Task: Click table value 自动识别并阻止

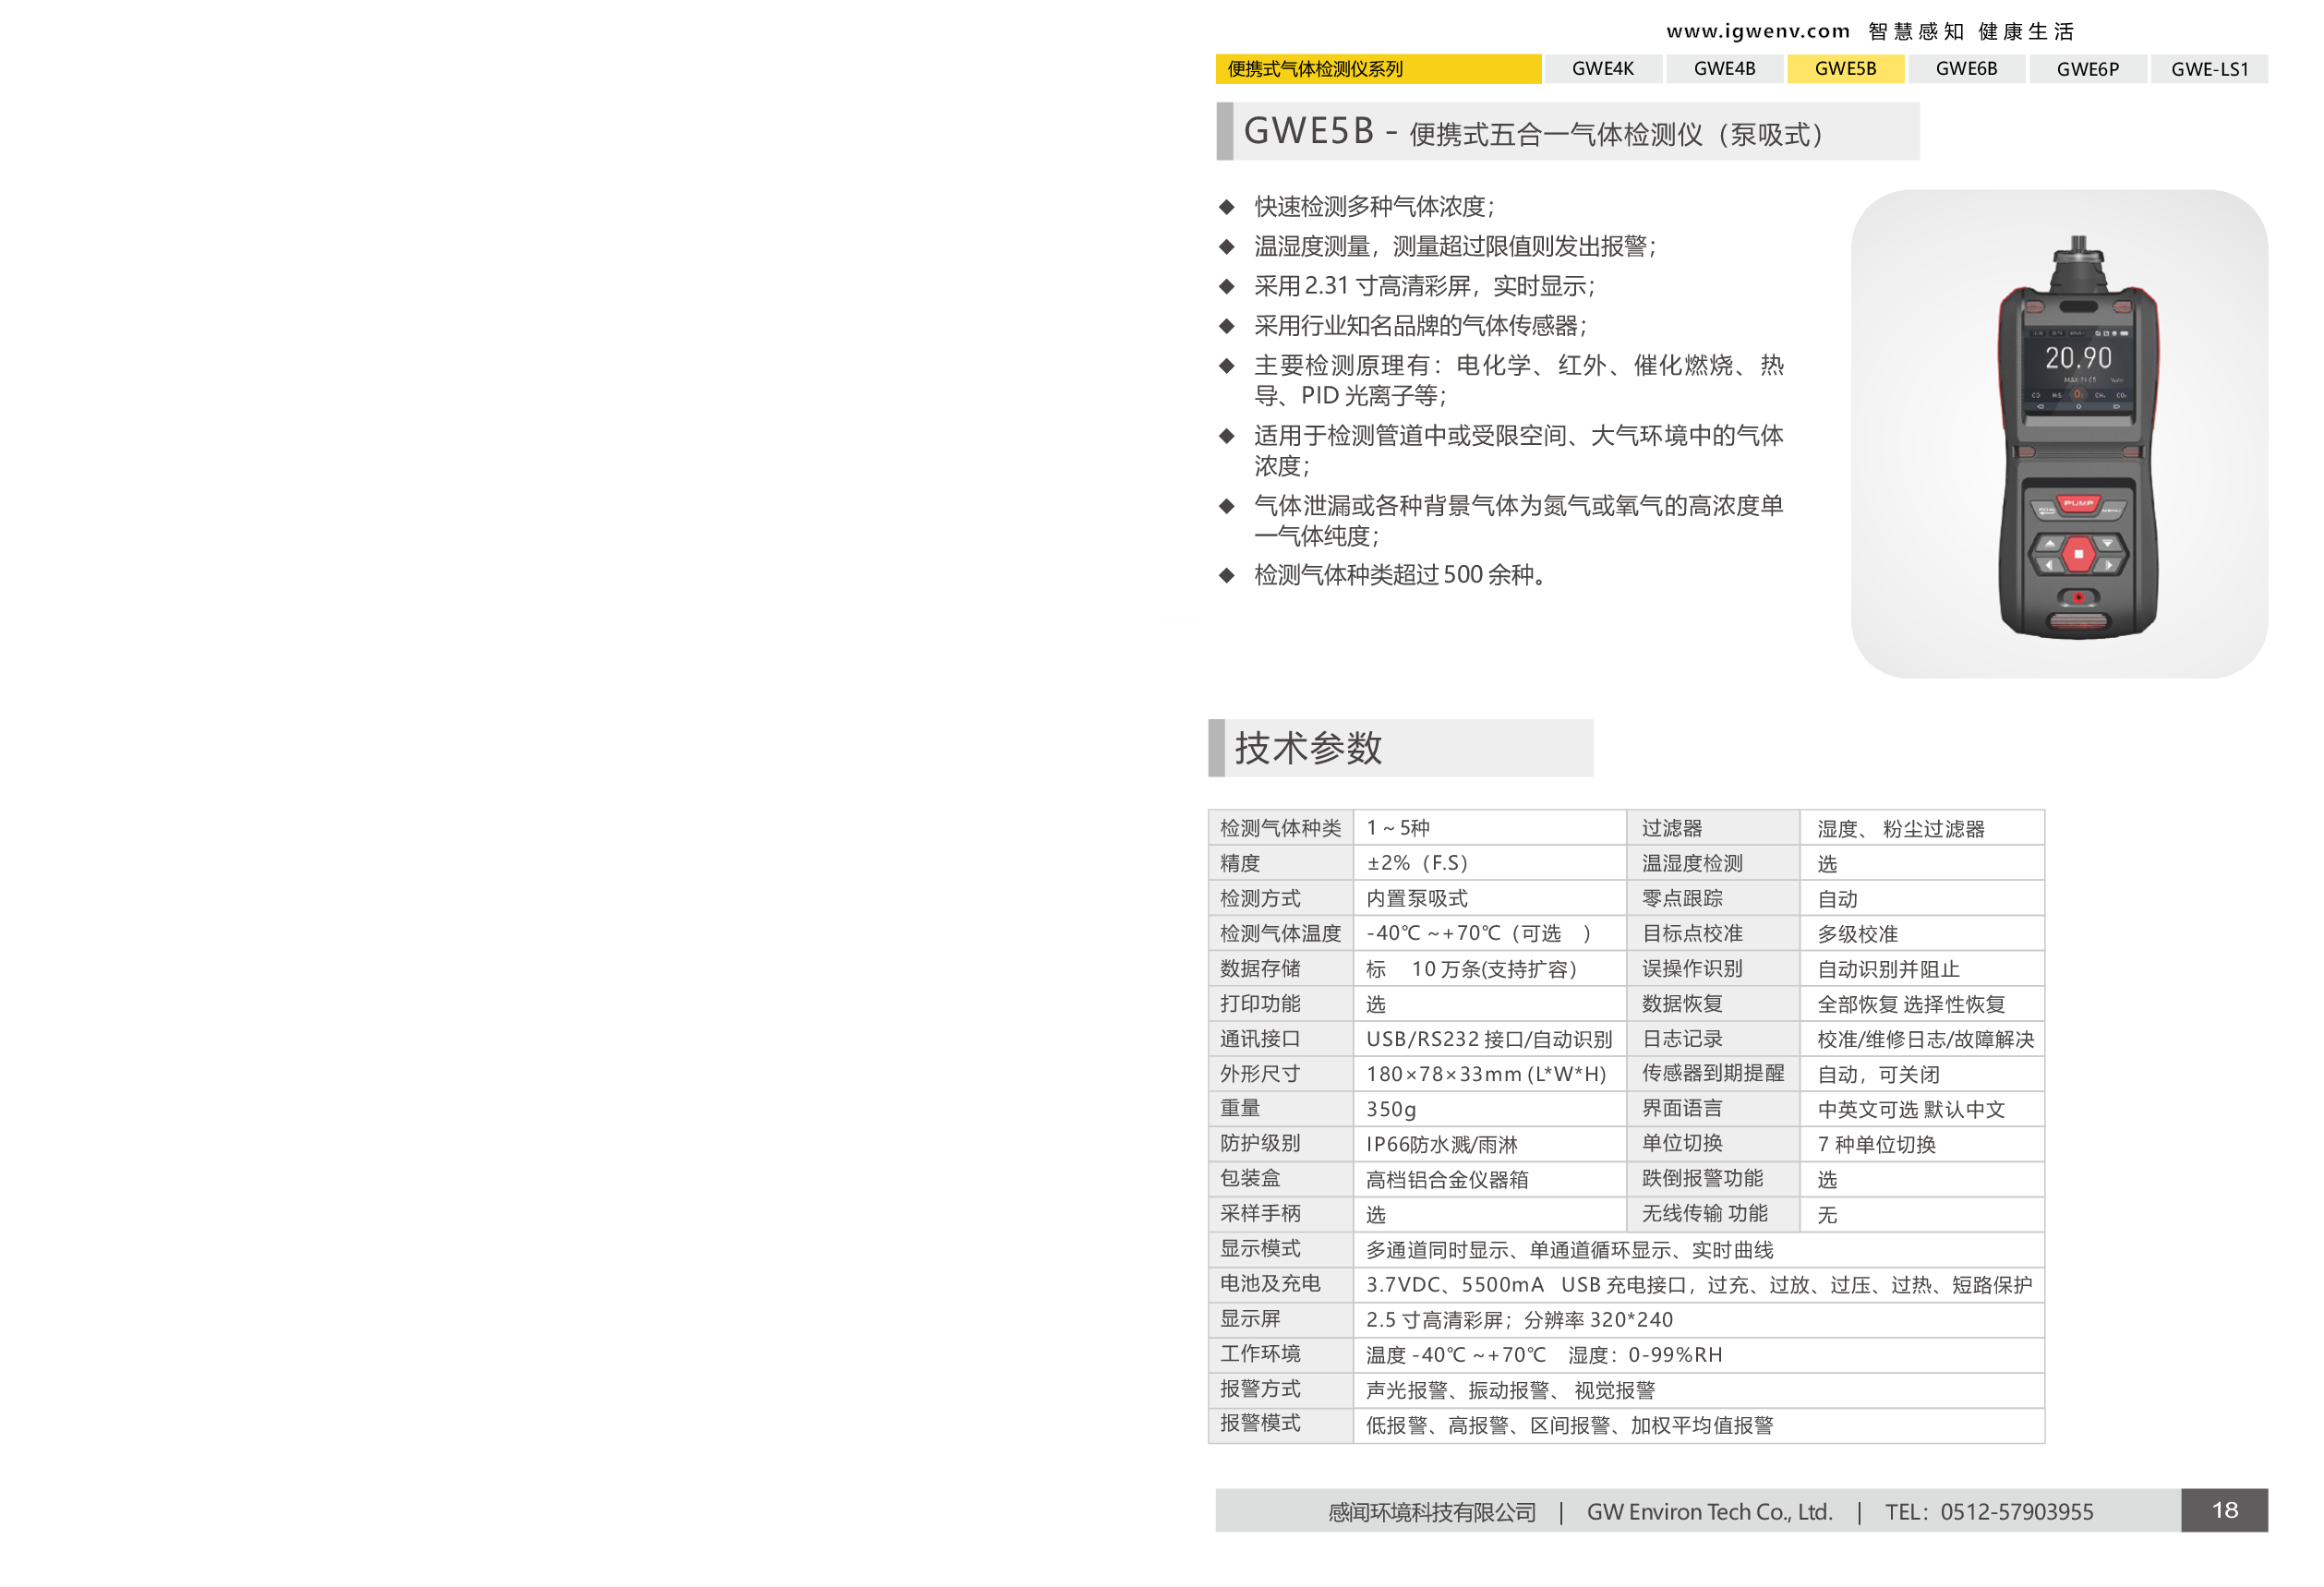Action: click(1888, 969)
